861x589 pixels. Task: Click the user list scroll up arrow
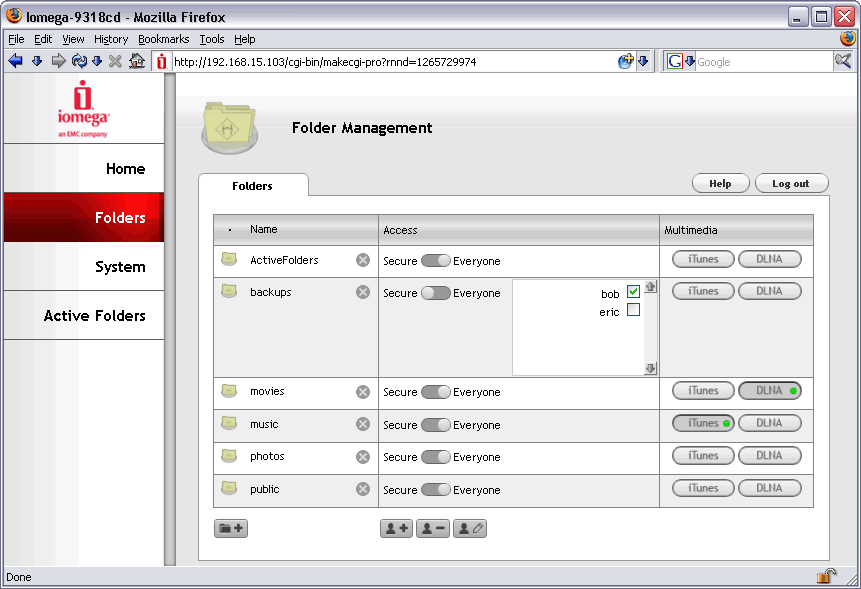[651, 287]
